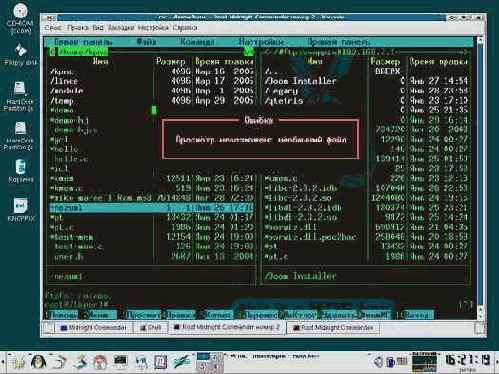The width and height of the screenshot is (499, 374).
Task: Click the new session icon left of Konsole tabs
Action: click(x=48, y=328)
